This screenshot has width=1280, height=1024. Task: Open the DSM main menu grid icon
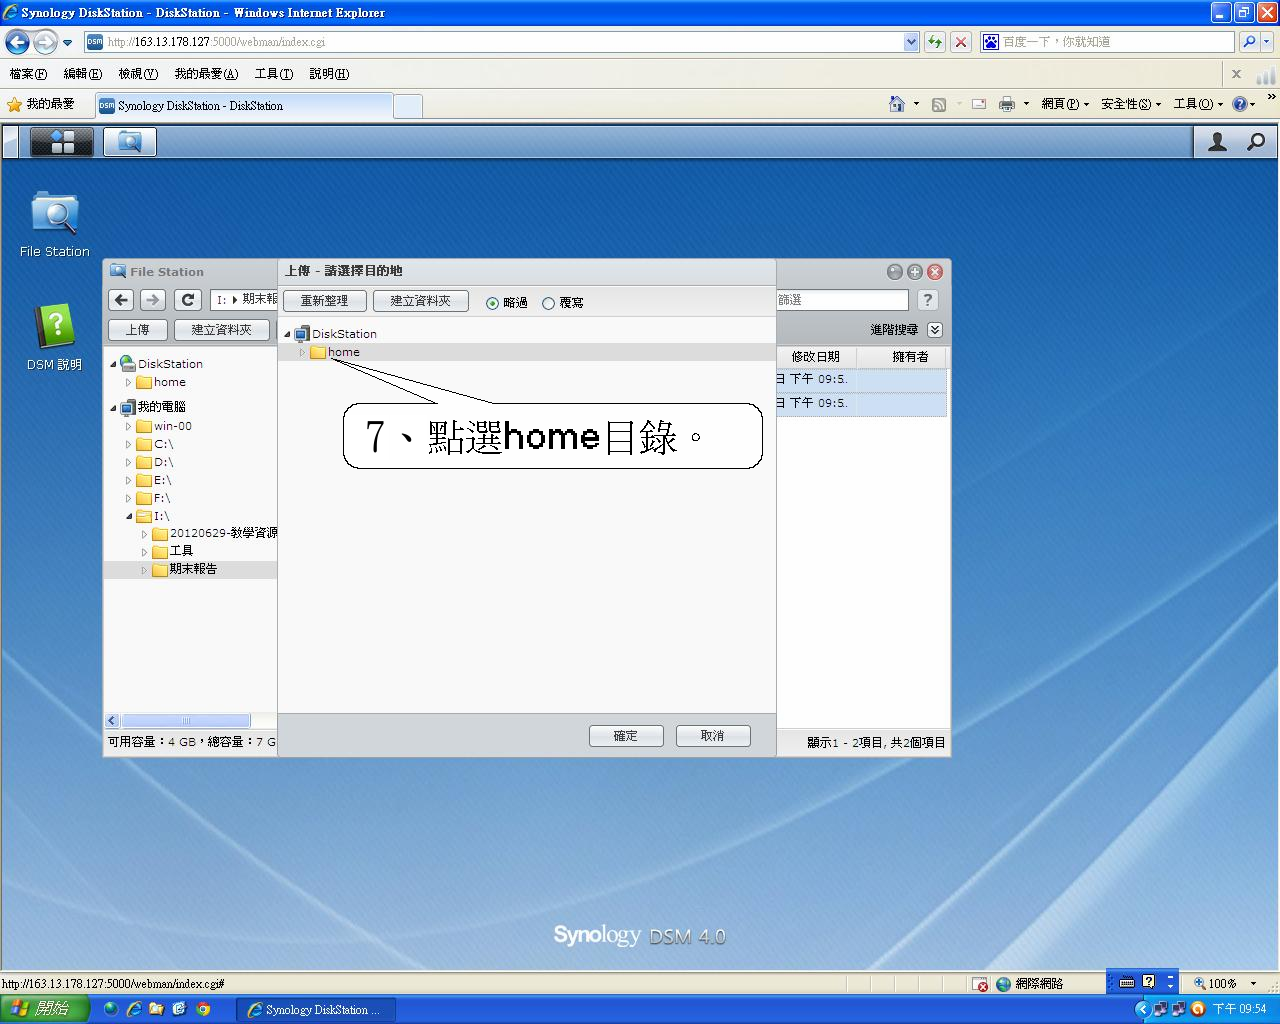point(62,142)
